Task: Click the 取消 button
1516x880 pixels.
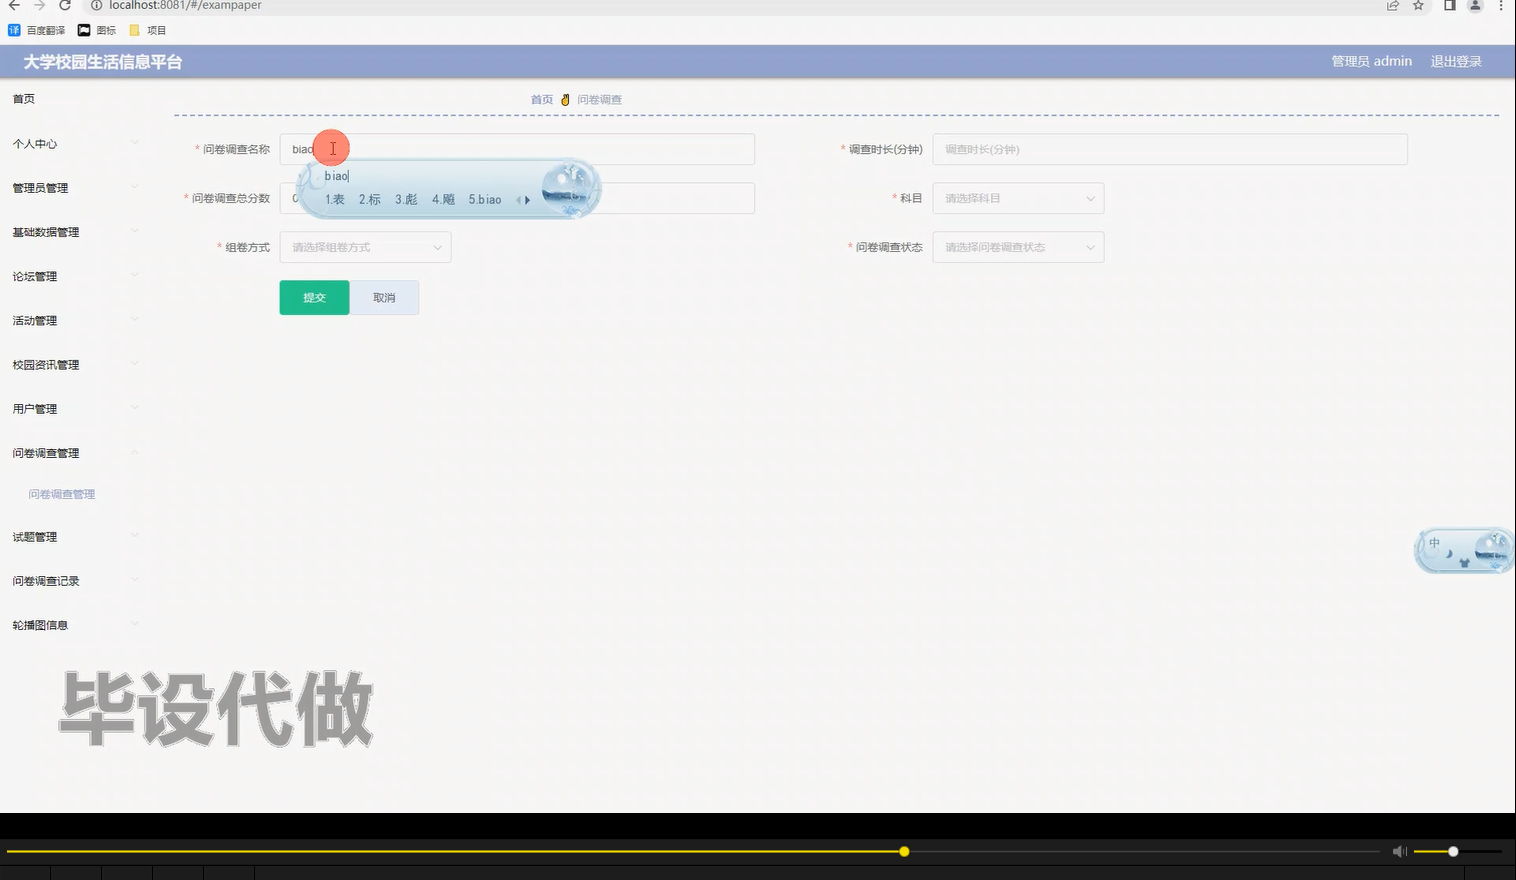Action: pyautogui.click(x=384, y=298)
